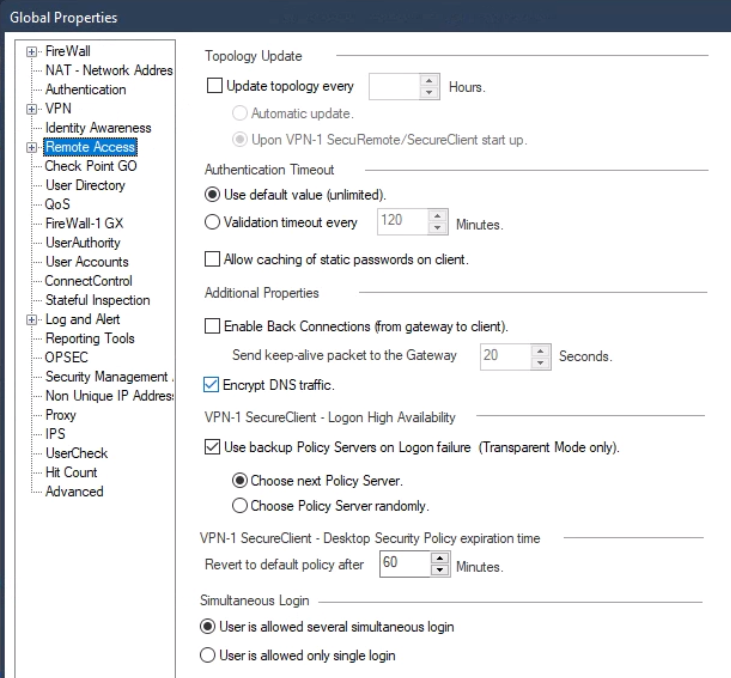Expand the FireWall tree node
Viewport: 731px width, 678px height.
(x=31, y=52)
